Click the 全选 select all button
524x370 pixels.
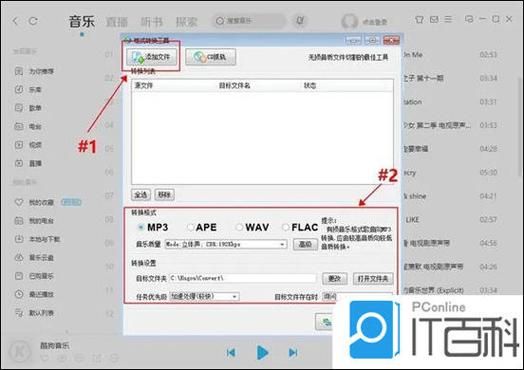[141, 195]
